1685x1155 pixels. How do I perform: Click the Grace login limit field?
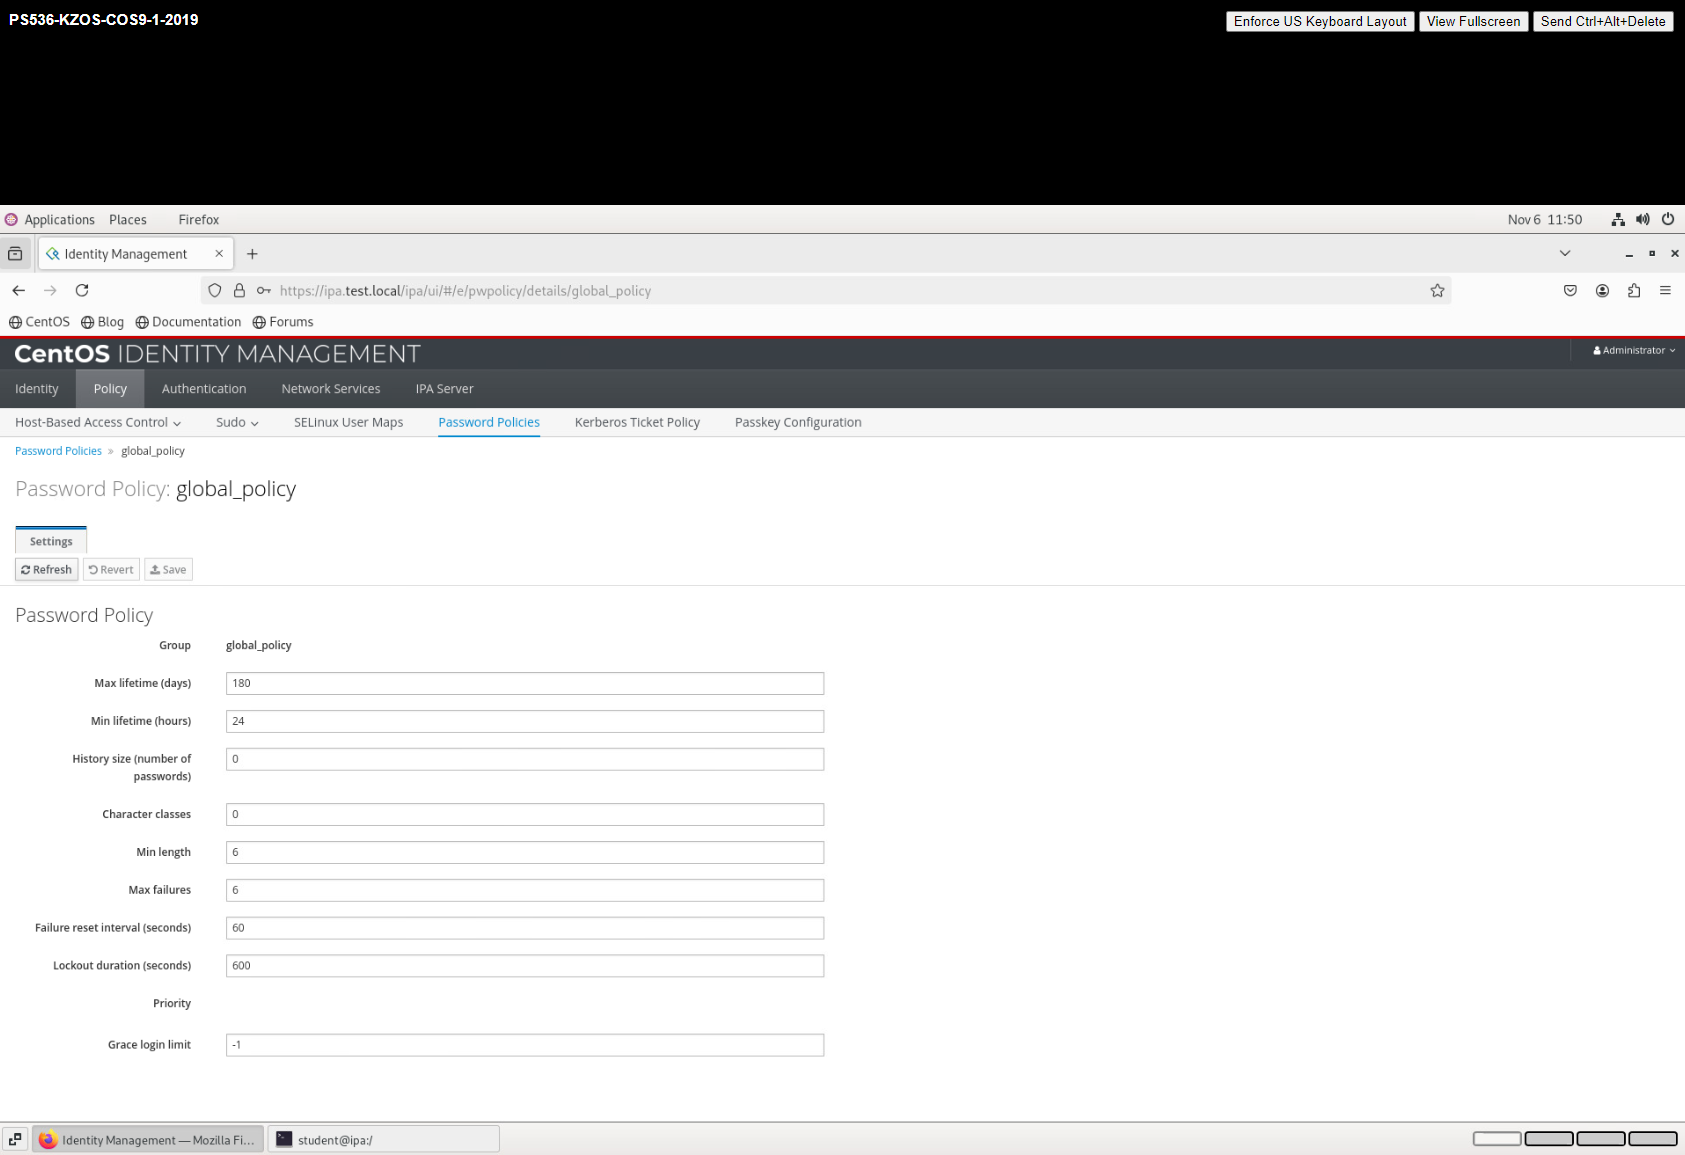(x=525, y=1045)
